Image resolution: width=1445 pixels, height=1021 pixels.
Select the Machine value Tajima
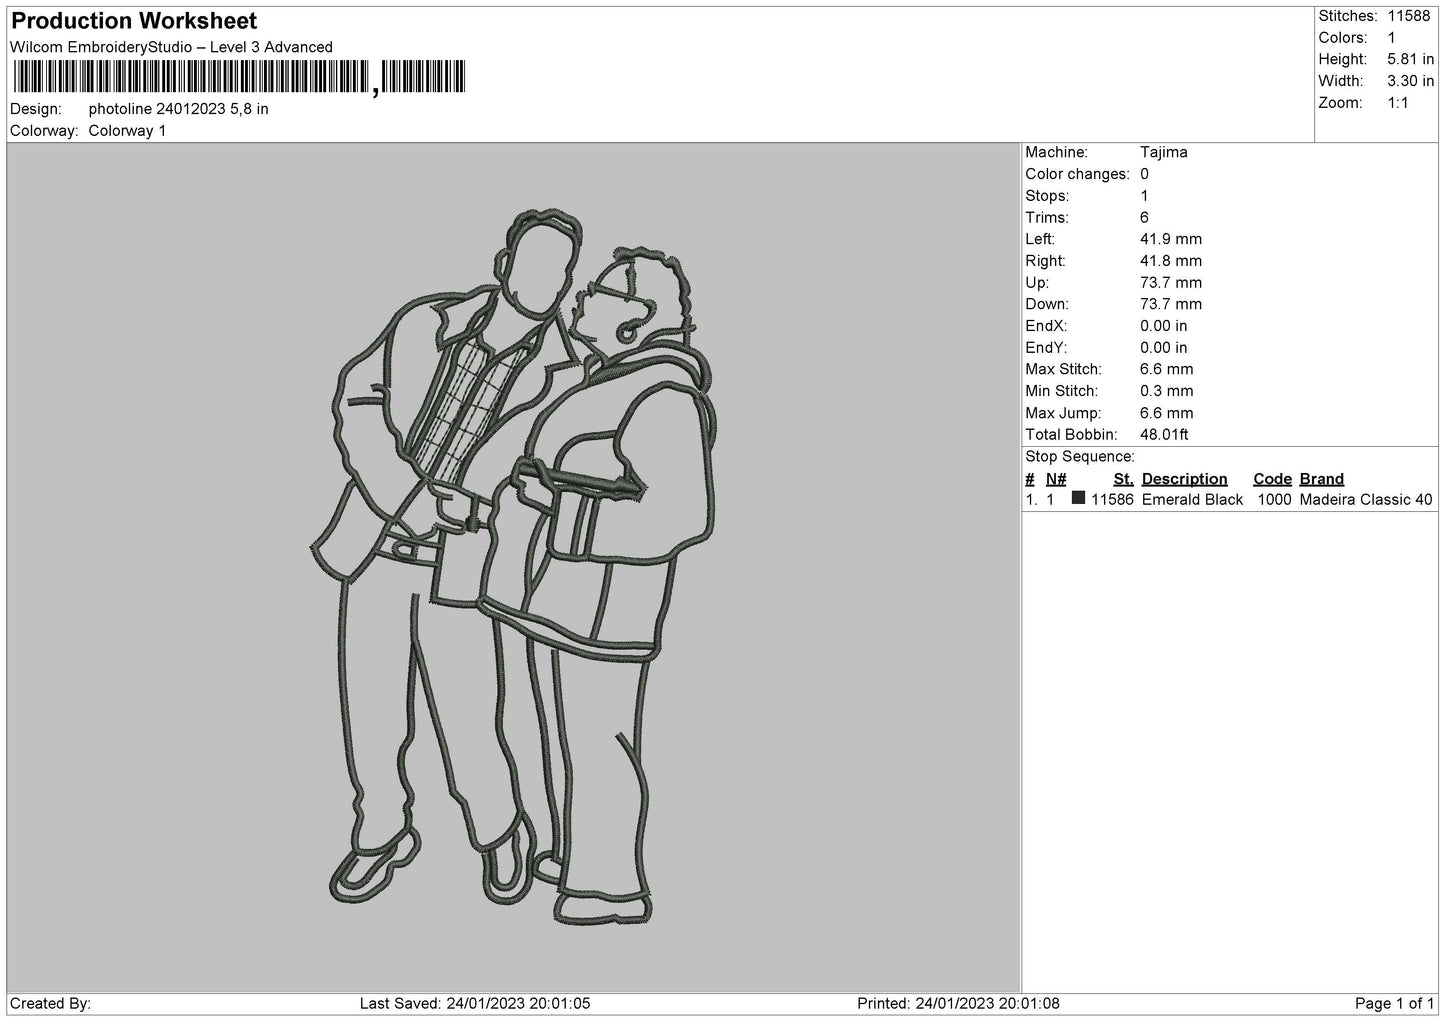tap(1163, 152)
